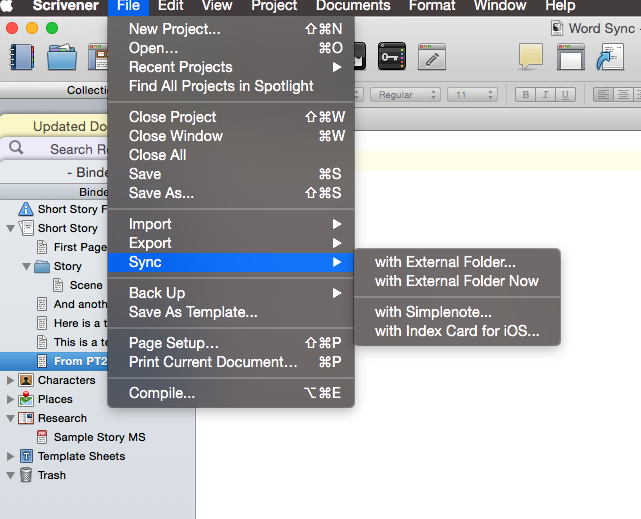Select First Page in binder
This screenshot has height=519, width=641.
[81, 247]
